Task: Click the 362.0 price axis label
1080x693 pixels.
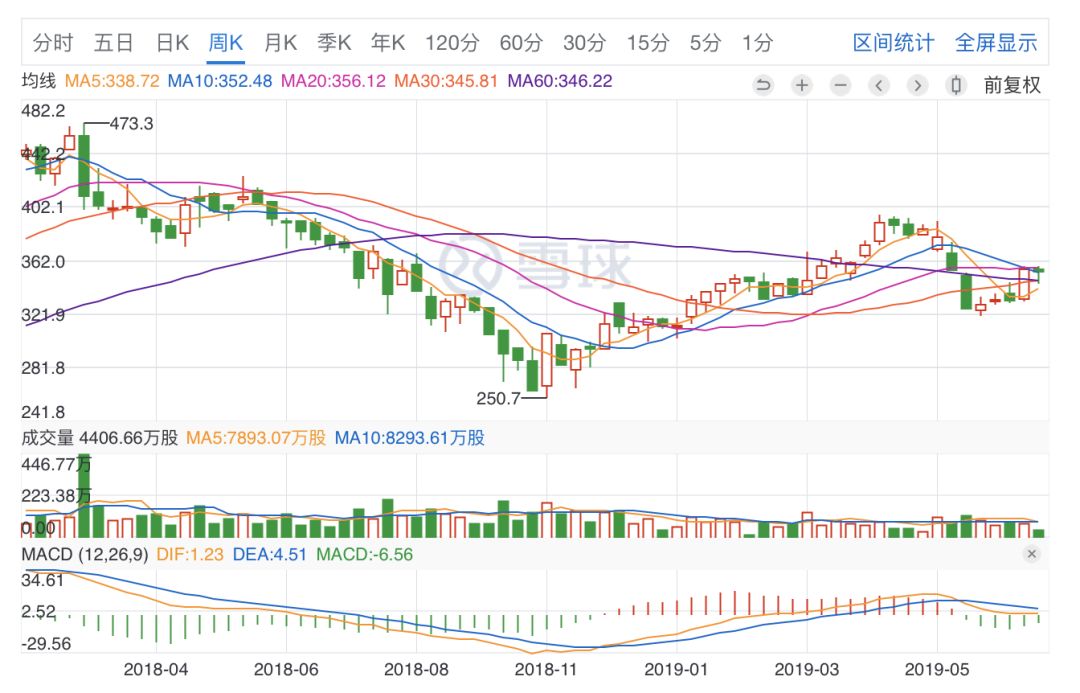Action: pos(43,262)
